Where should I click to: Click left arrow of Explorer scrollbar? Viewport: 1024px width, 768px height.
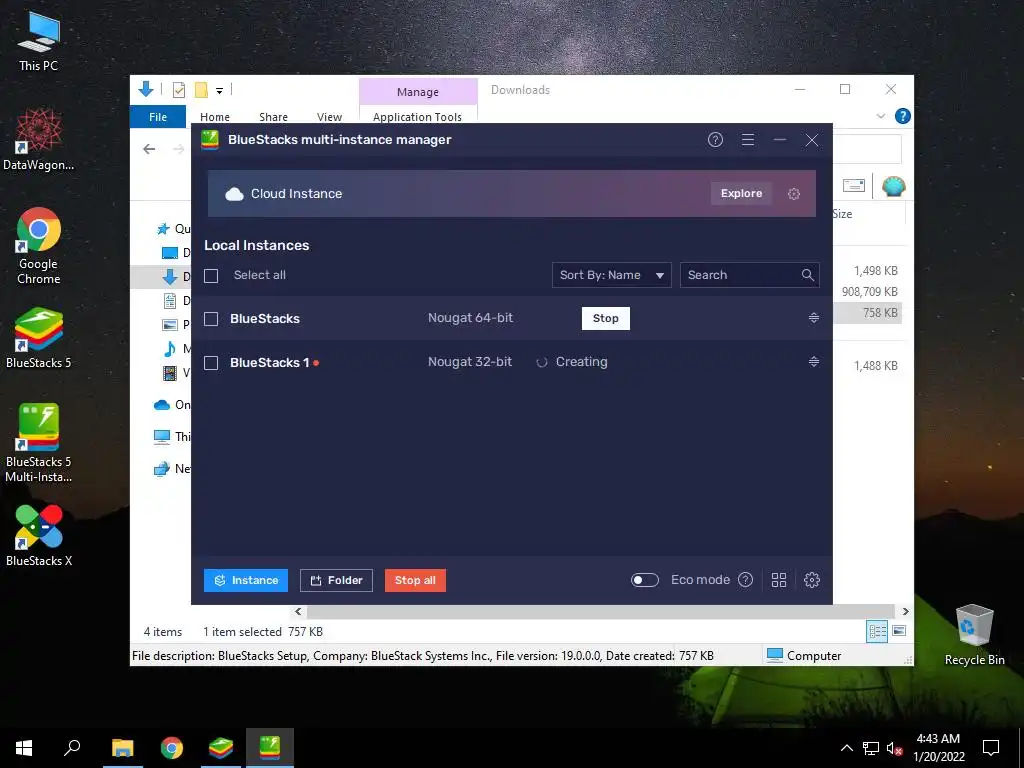coord(298,611)
